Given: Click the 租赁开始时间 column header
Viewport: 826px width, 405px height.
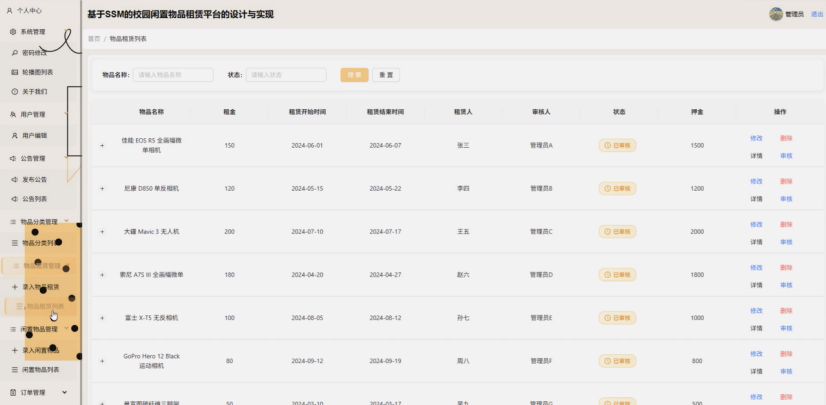Looking at the screenshot, I should pyautogui.click(x=307, y=112).
